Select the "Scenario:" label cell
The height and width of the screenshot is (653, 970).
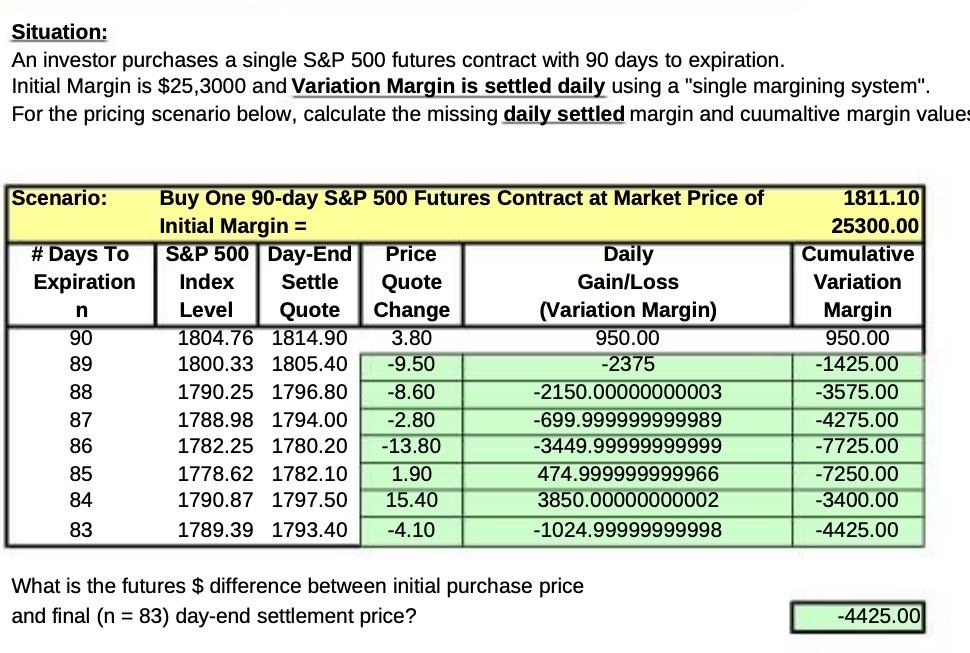click(x=58, y=198)
